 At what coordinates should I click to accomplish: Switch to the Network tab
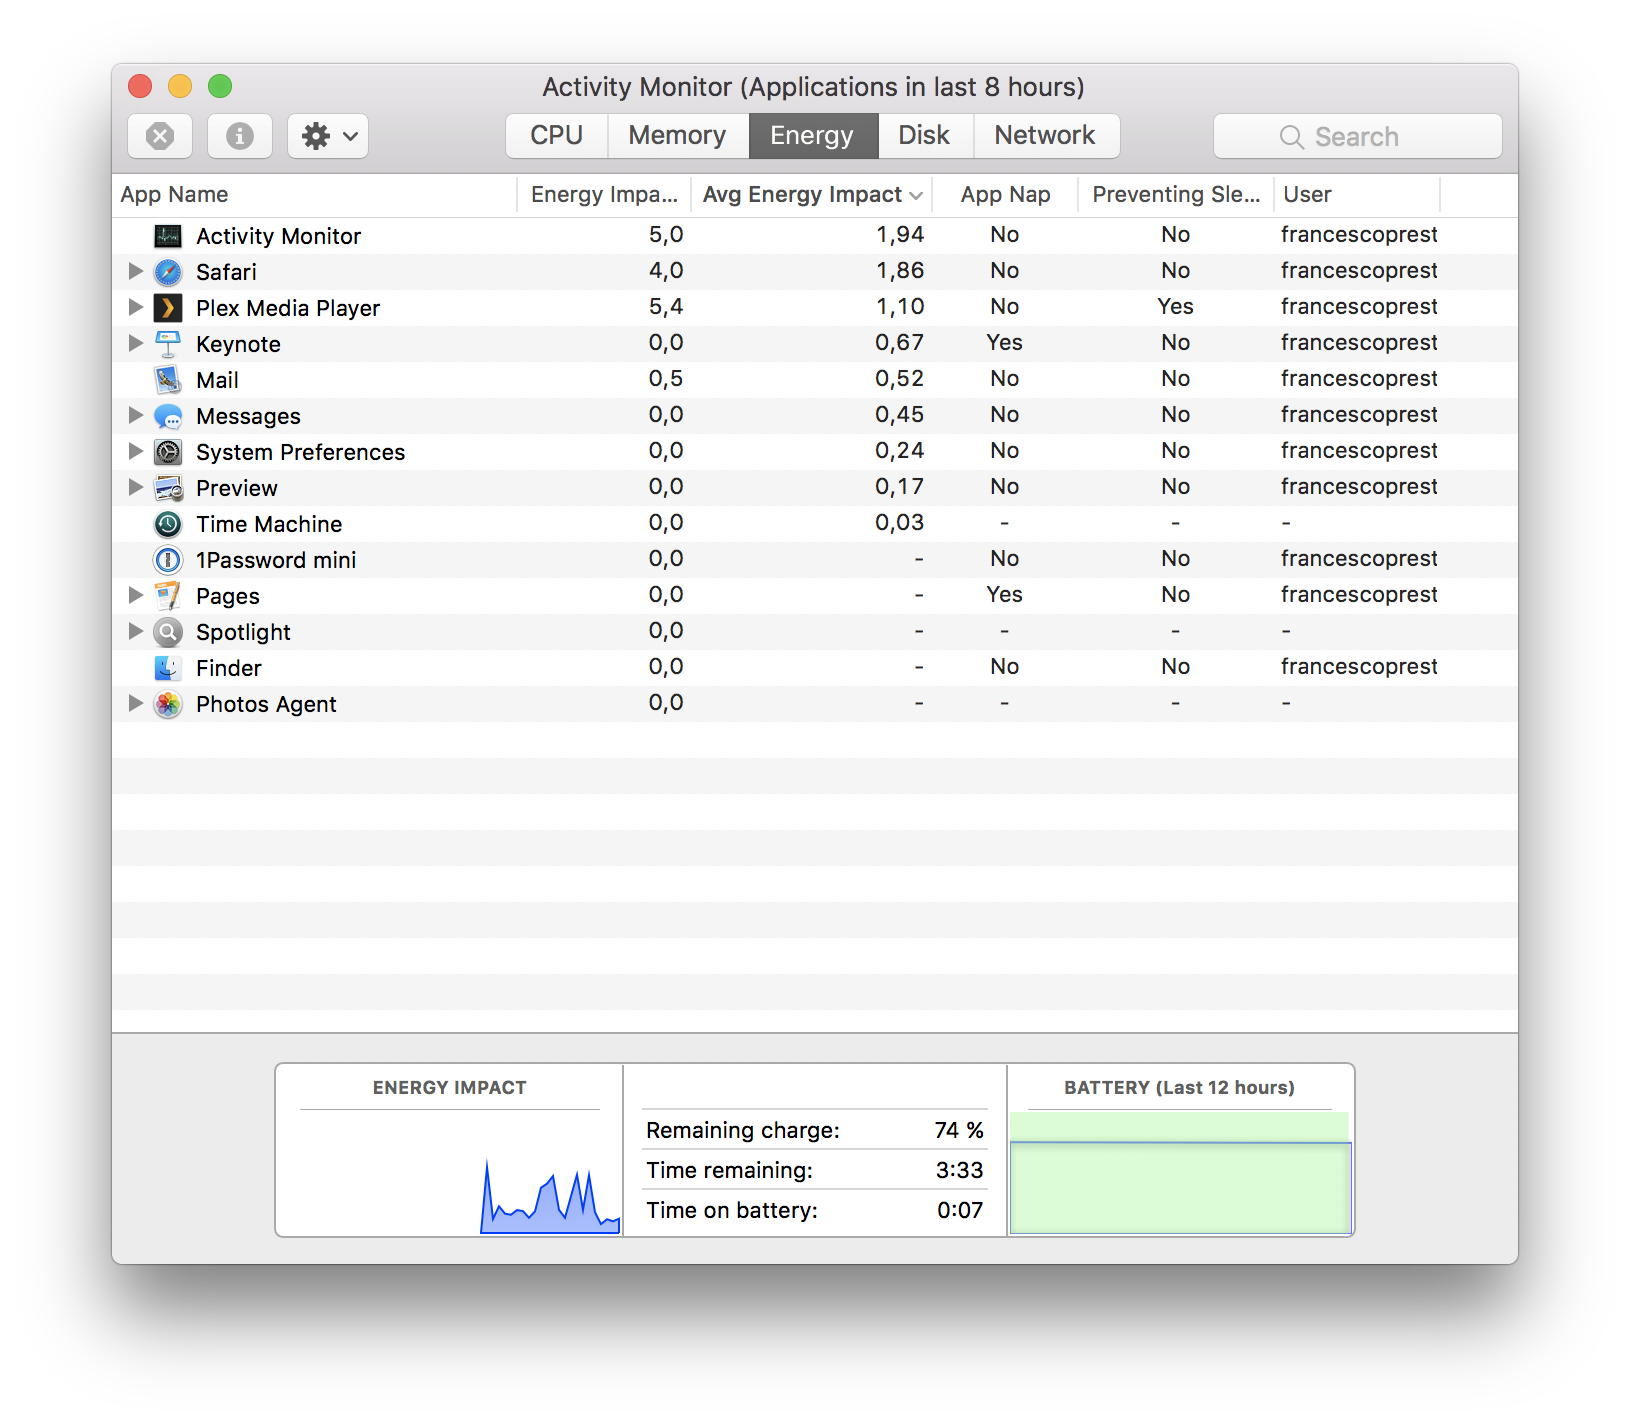tap(1046, 136)
